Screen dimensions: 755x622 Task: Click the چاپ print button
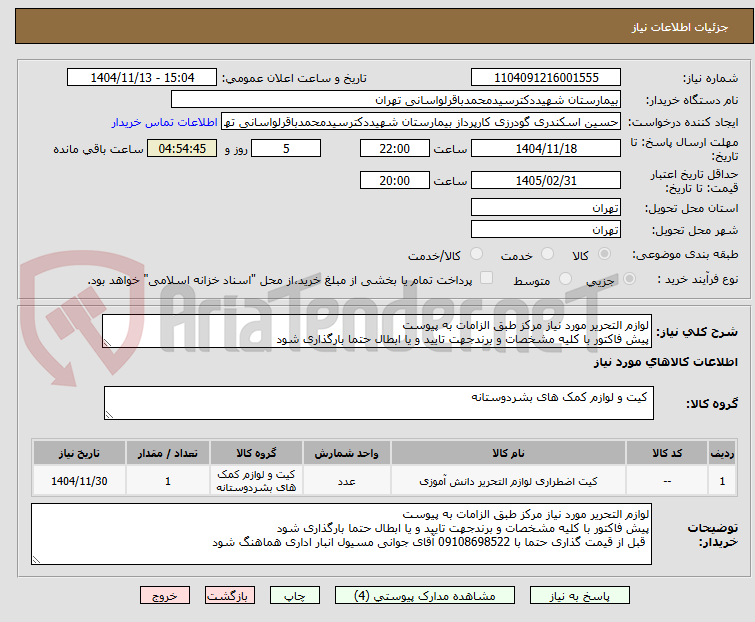(295, 596)
